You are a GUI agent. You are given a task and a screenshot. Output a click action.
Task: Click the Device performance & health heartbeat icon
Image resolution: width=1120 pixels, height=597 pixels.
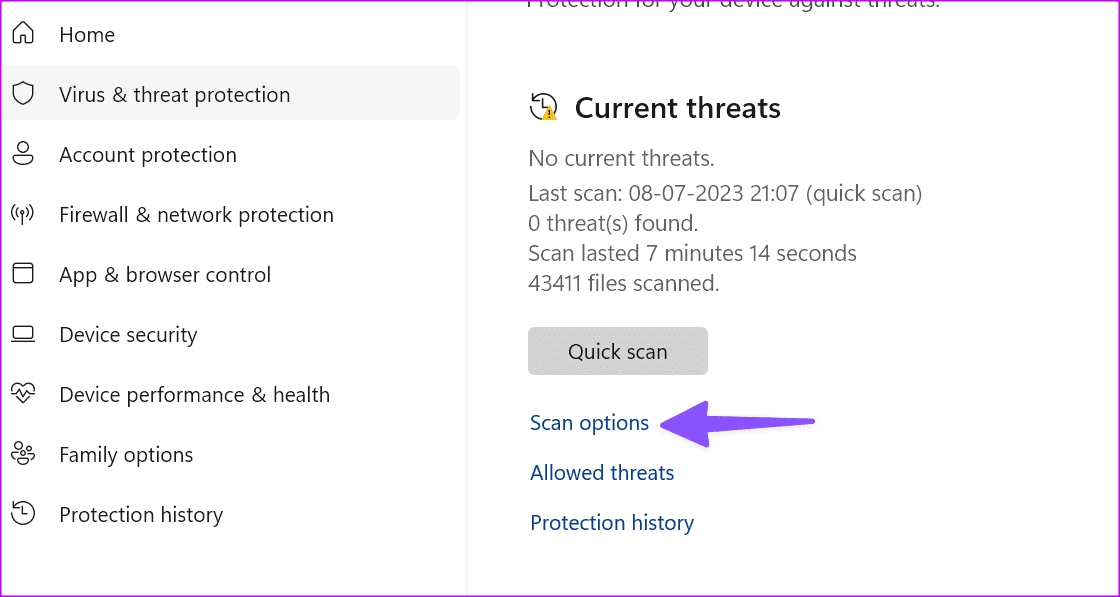[x=22, y=394]
